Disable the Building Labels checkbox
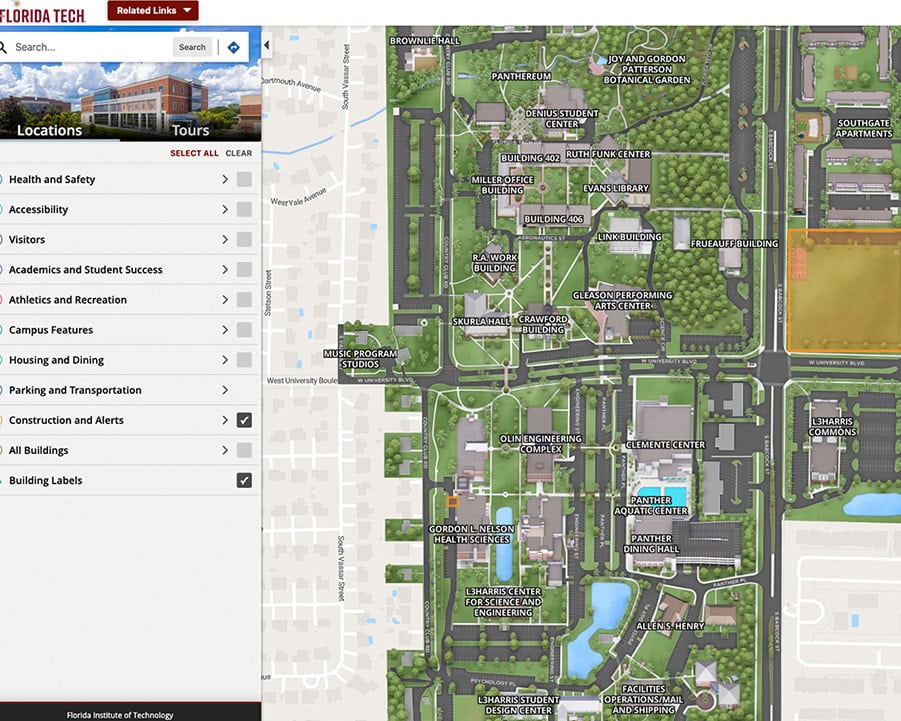This screenshot has width=901, height=721. click(x=244, y=480)
